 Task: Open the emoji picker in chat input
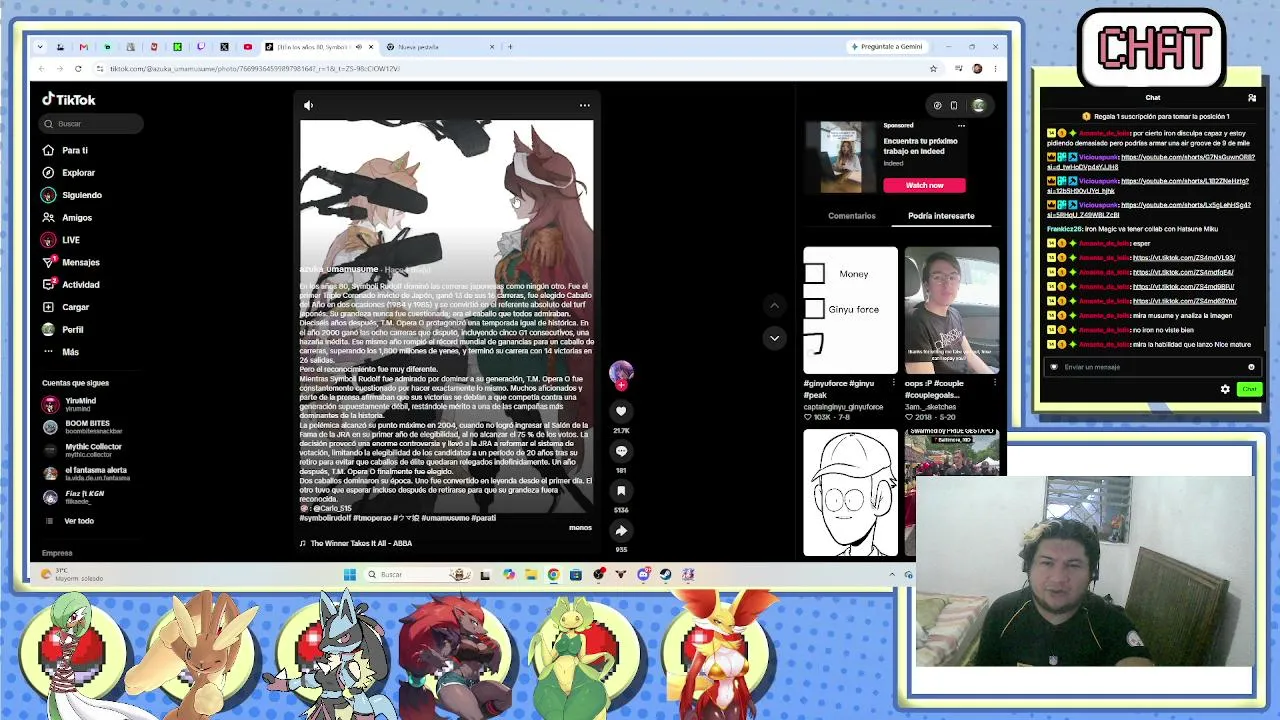click(x=1251, y=367)
